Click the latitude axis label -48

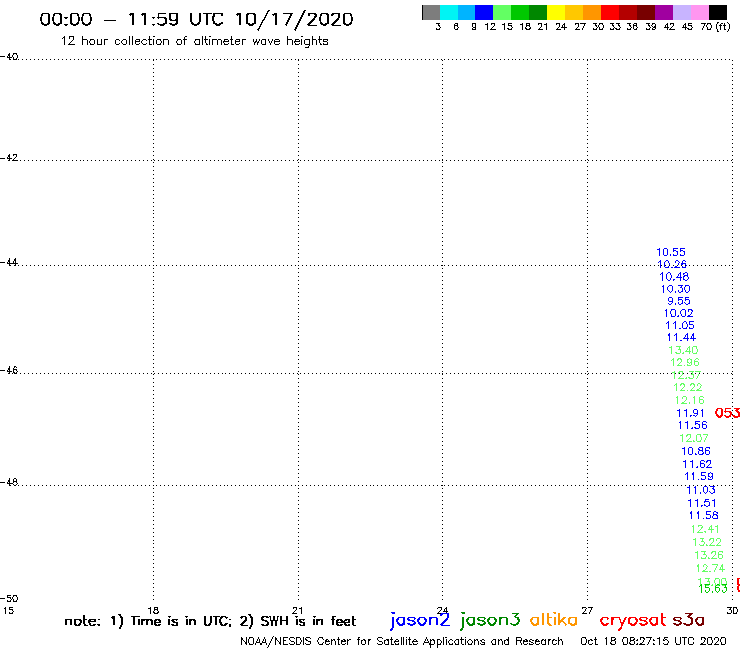pyautogui.click(x=9, y=482)
